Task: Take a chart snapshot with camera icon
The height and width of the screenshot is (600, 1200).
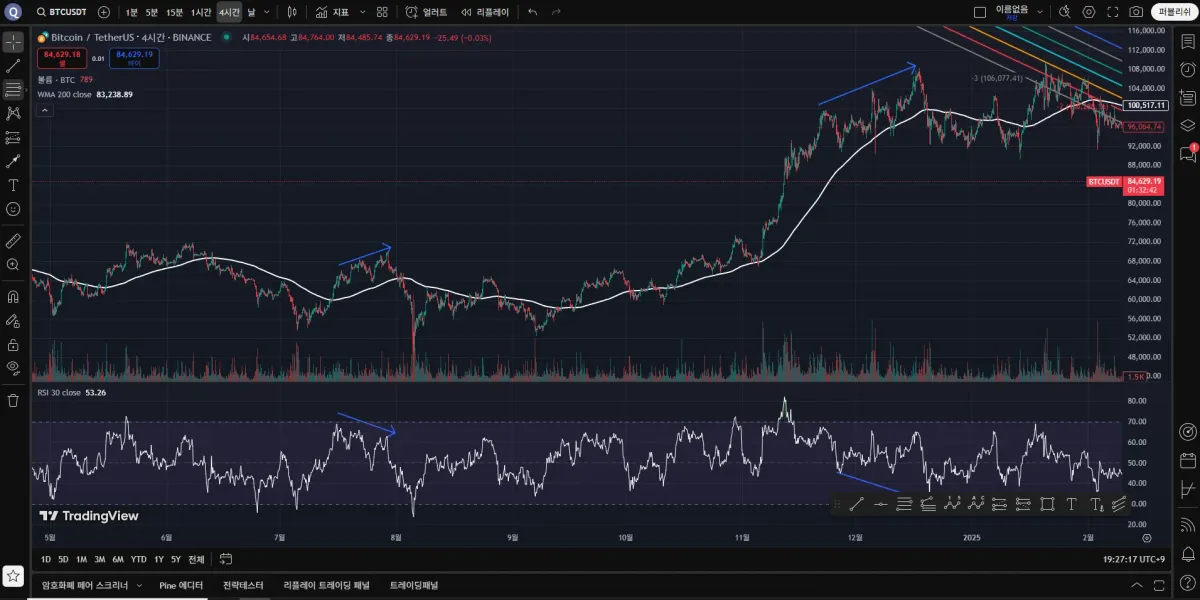Action: [1136, 12]
